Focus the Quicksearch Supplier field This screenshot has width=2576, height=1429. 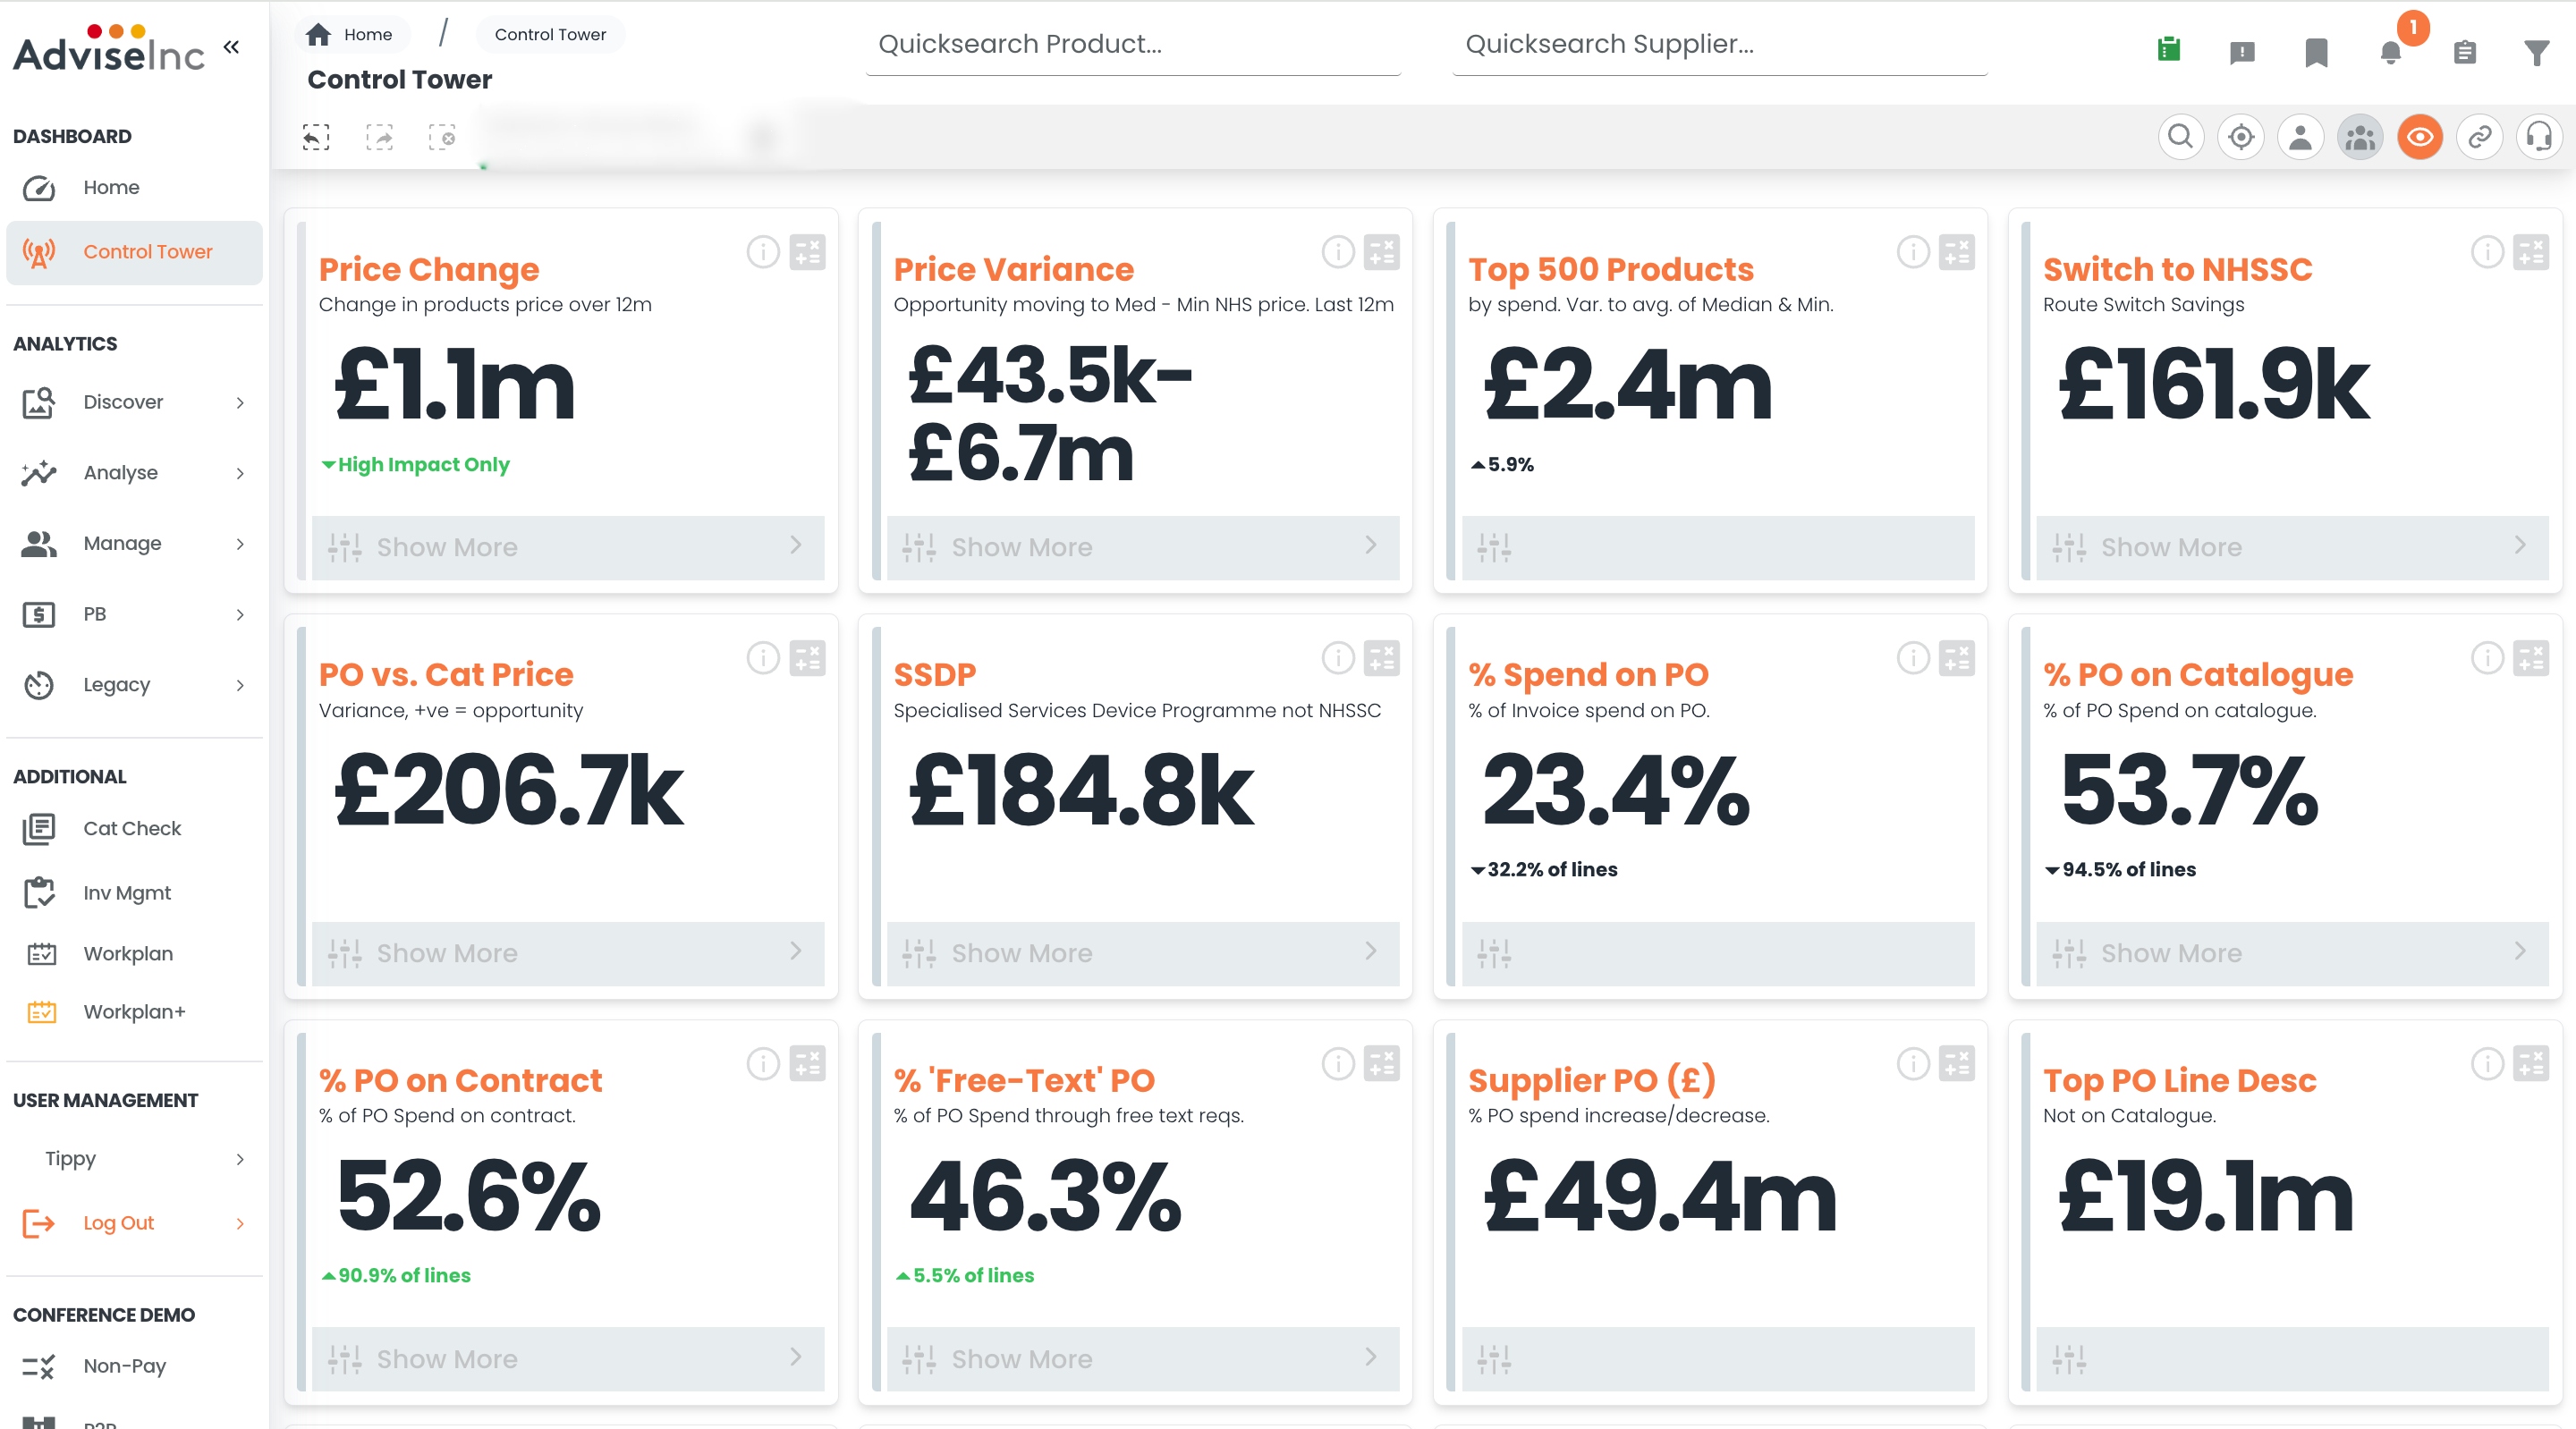pyautogui.click(x=1719, y=45)
